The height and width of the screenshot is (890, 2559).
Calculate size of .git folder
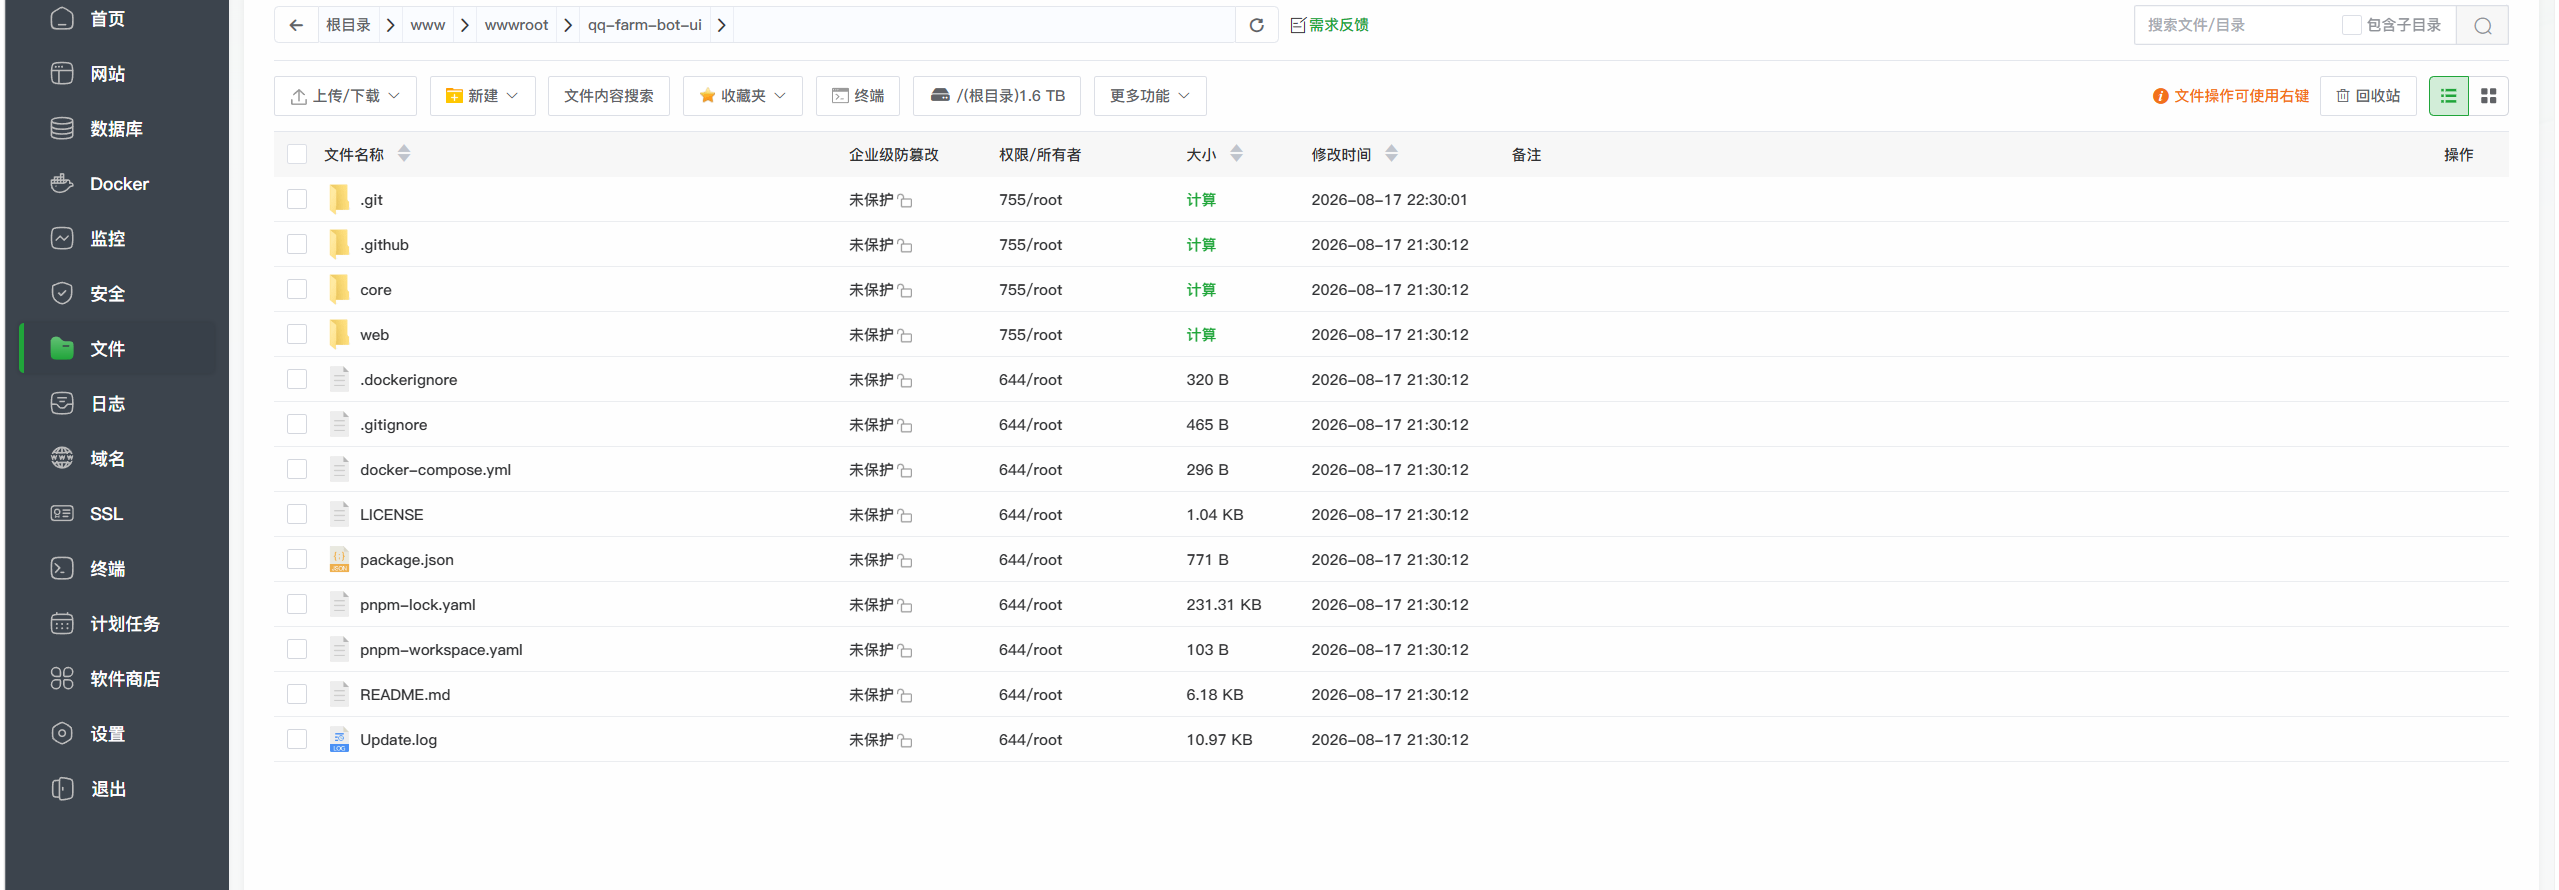tap(1201, 200)
